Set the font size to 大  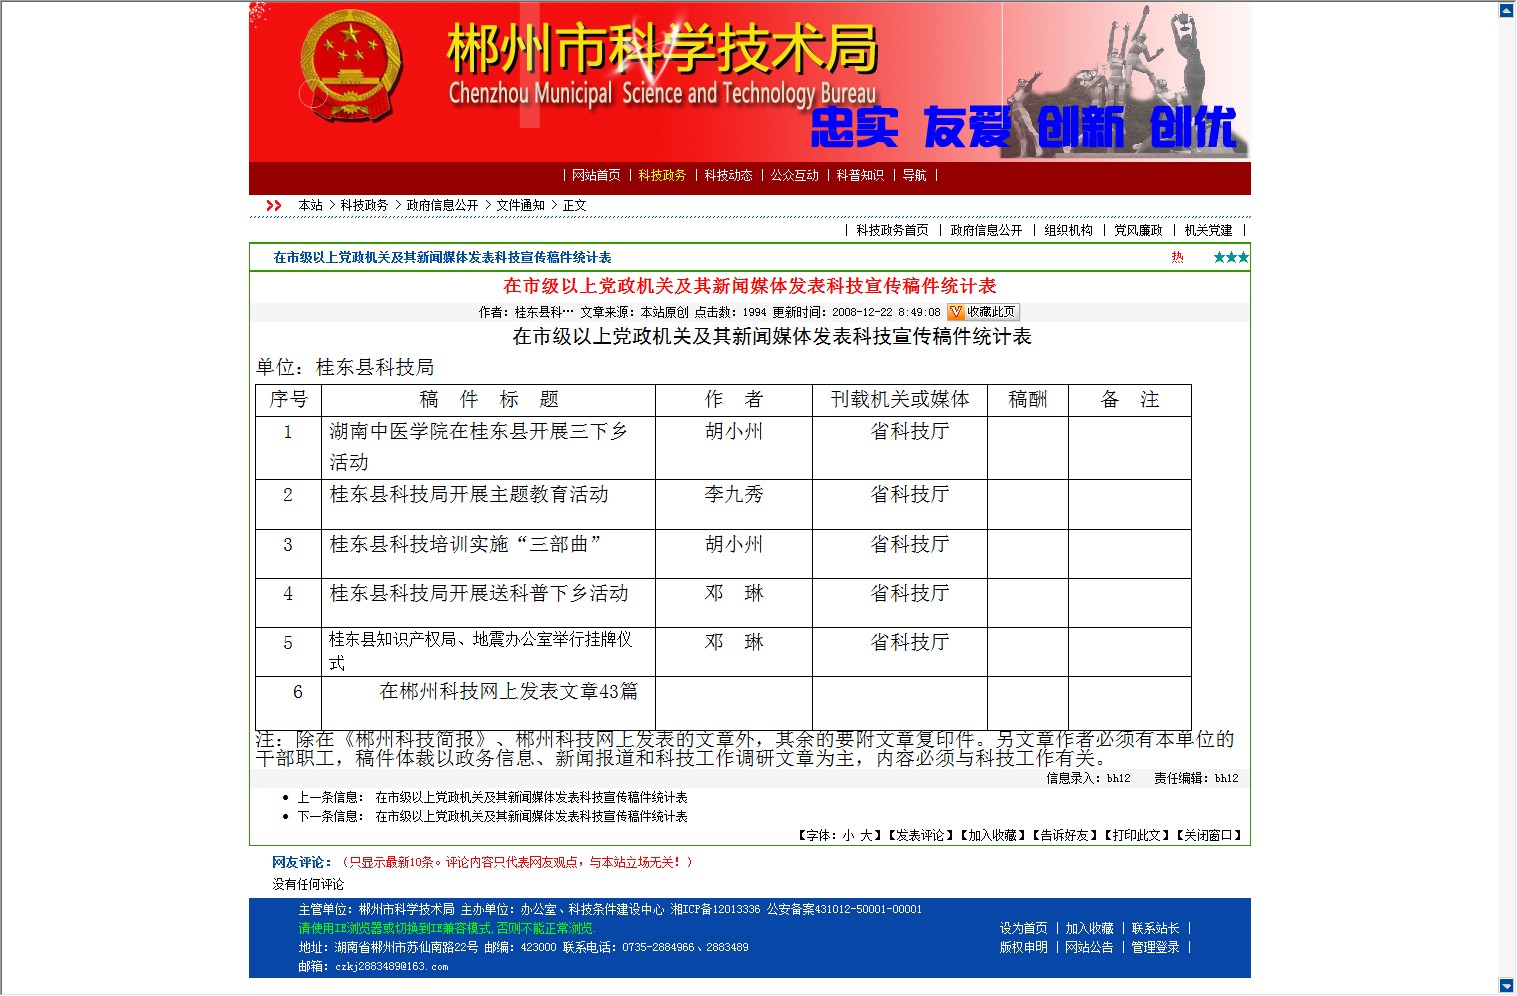point(866,836)
